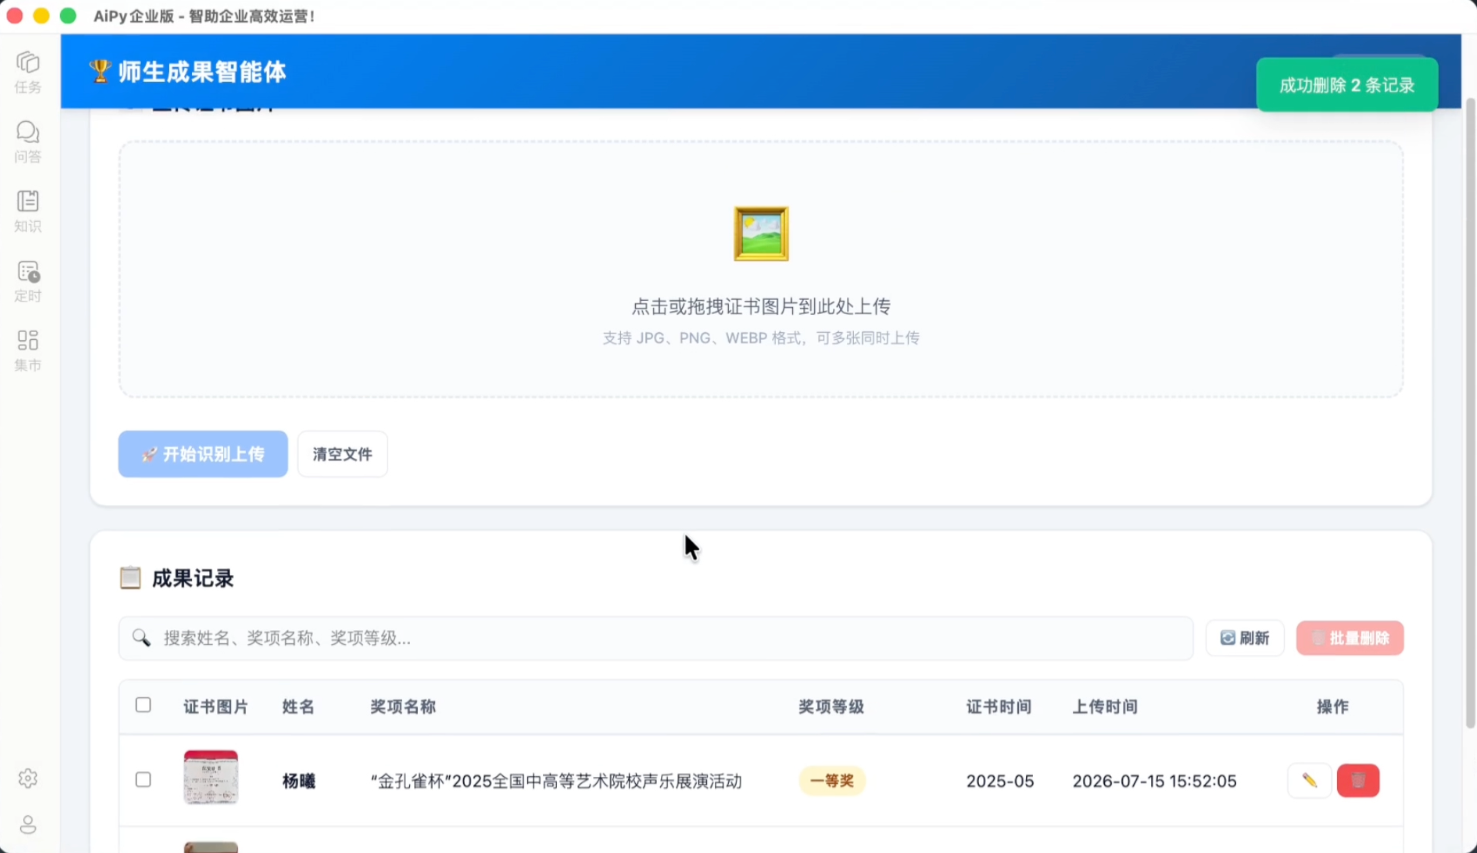Image resolution: width=1477 pixels, height=853 pixels.
Task: Click the magnifier icon in the search box
Action: [141, 638]
